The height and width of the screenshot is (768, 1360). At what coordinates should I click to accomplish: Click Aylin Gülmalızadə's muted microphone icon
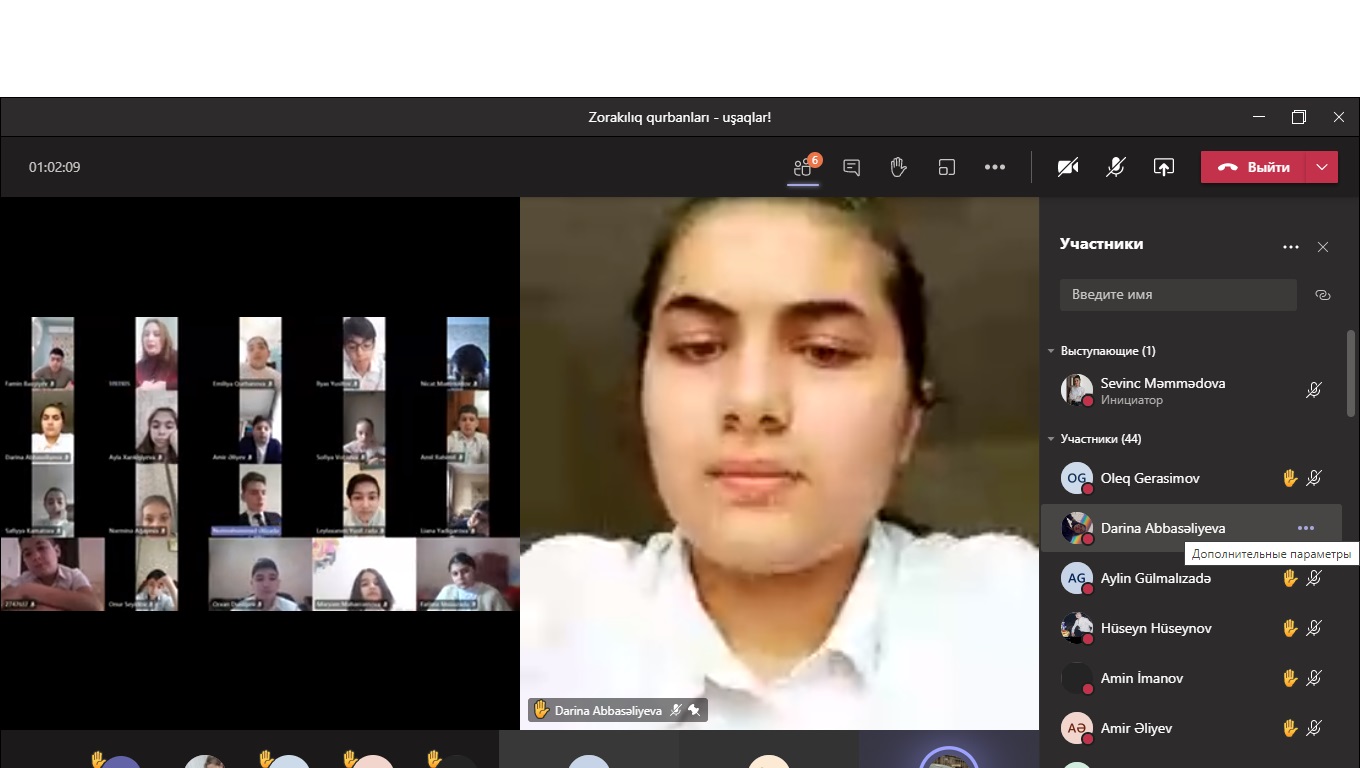tap(1314, 578)
